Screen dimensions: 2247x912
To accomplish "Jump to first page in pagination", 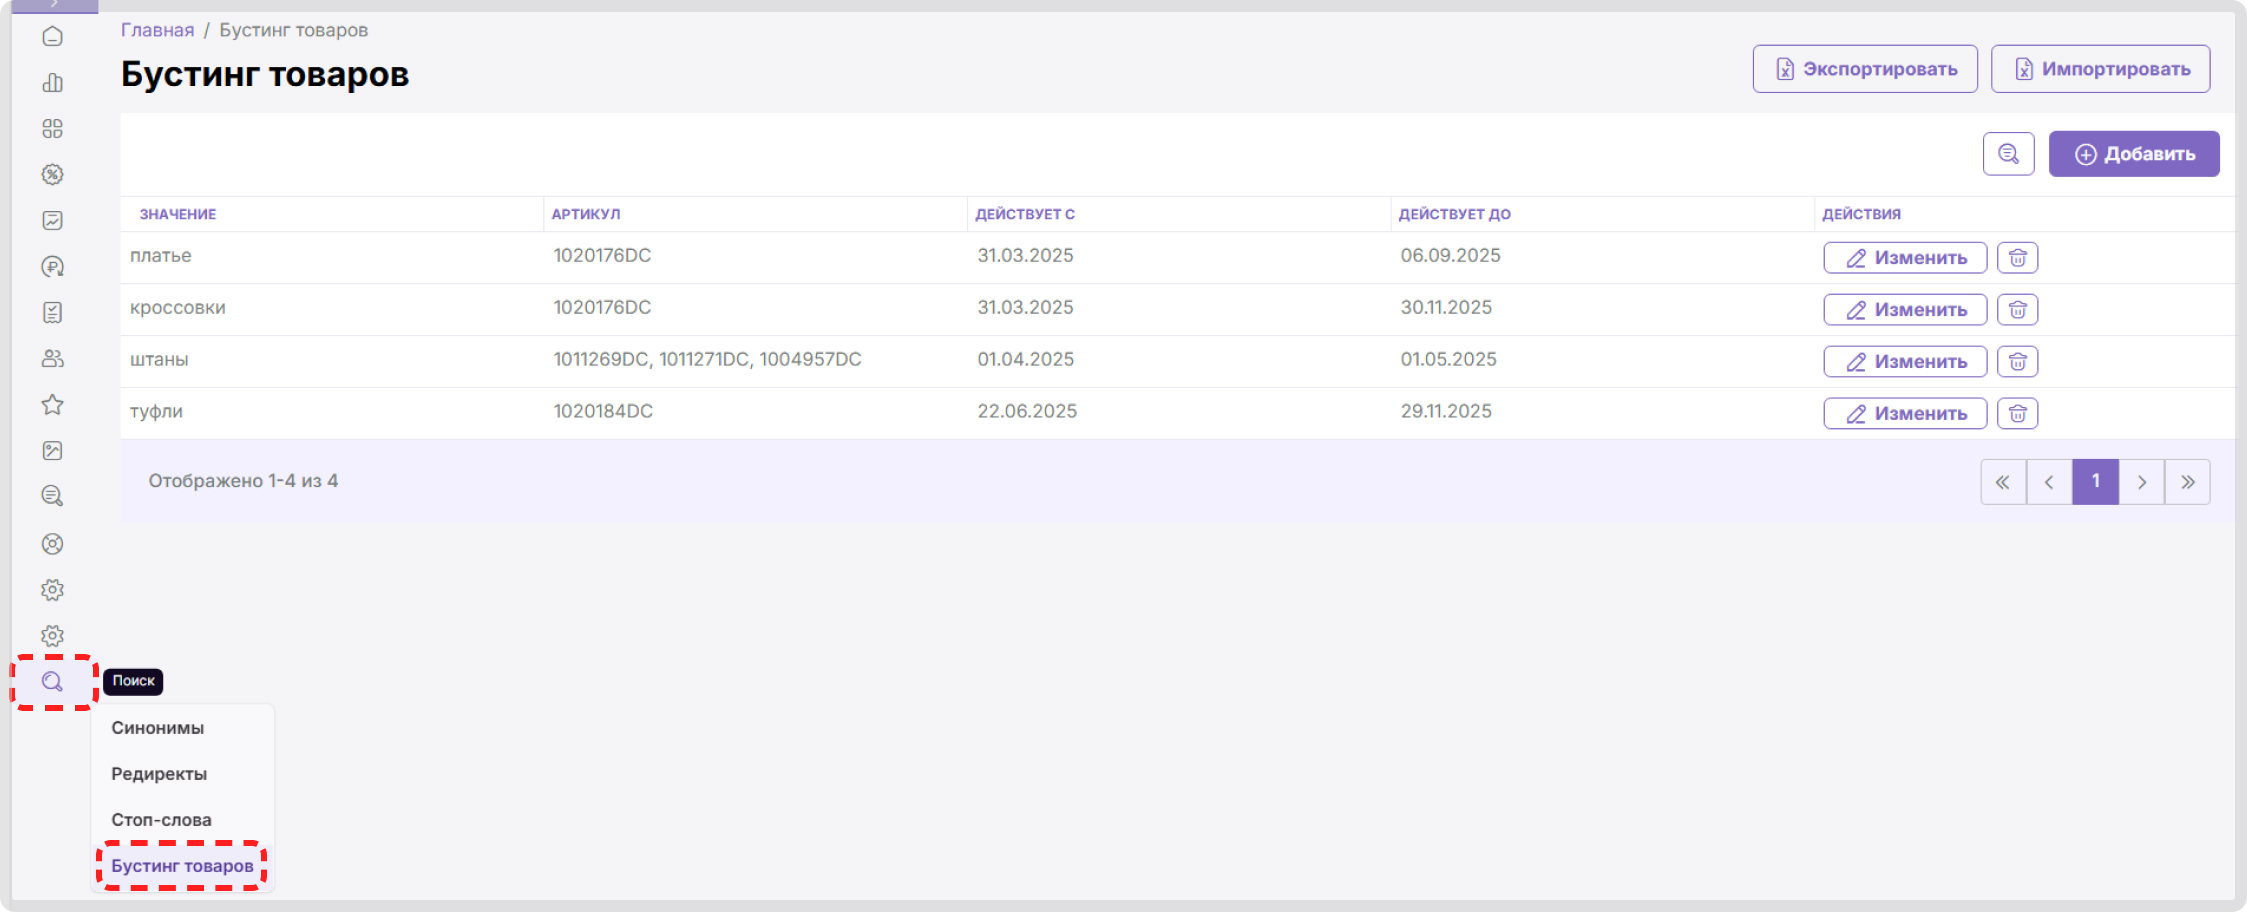I will tap(2003, 482).
